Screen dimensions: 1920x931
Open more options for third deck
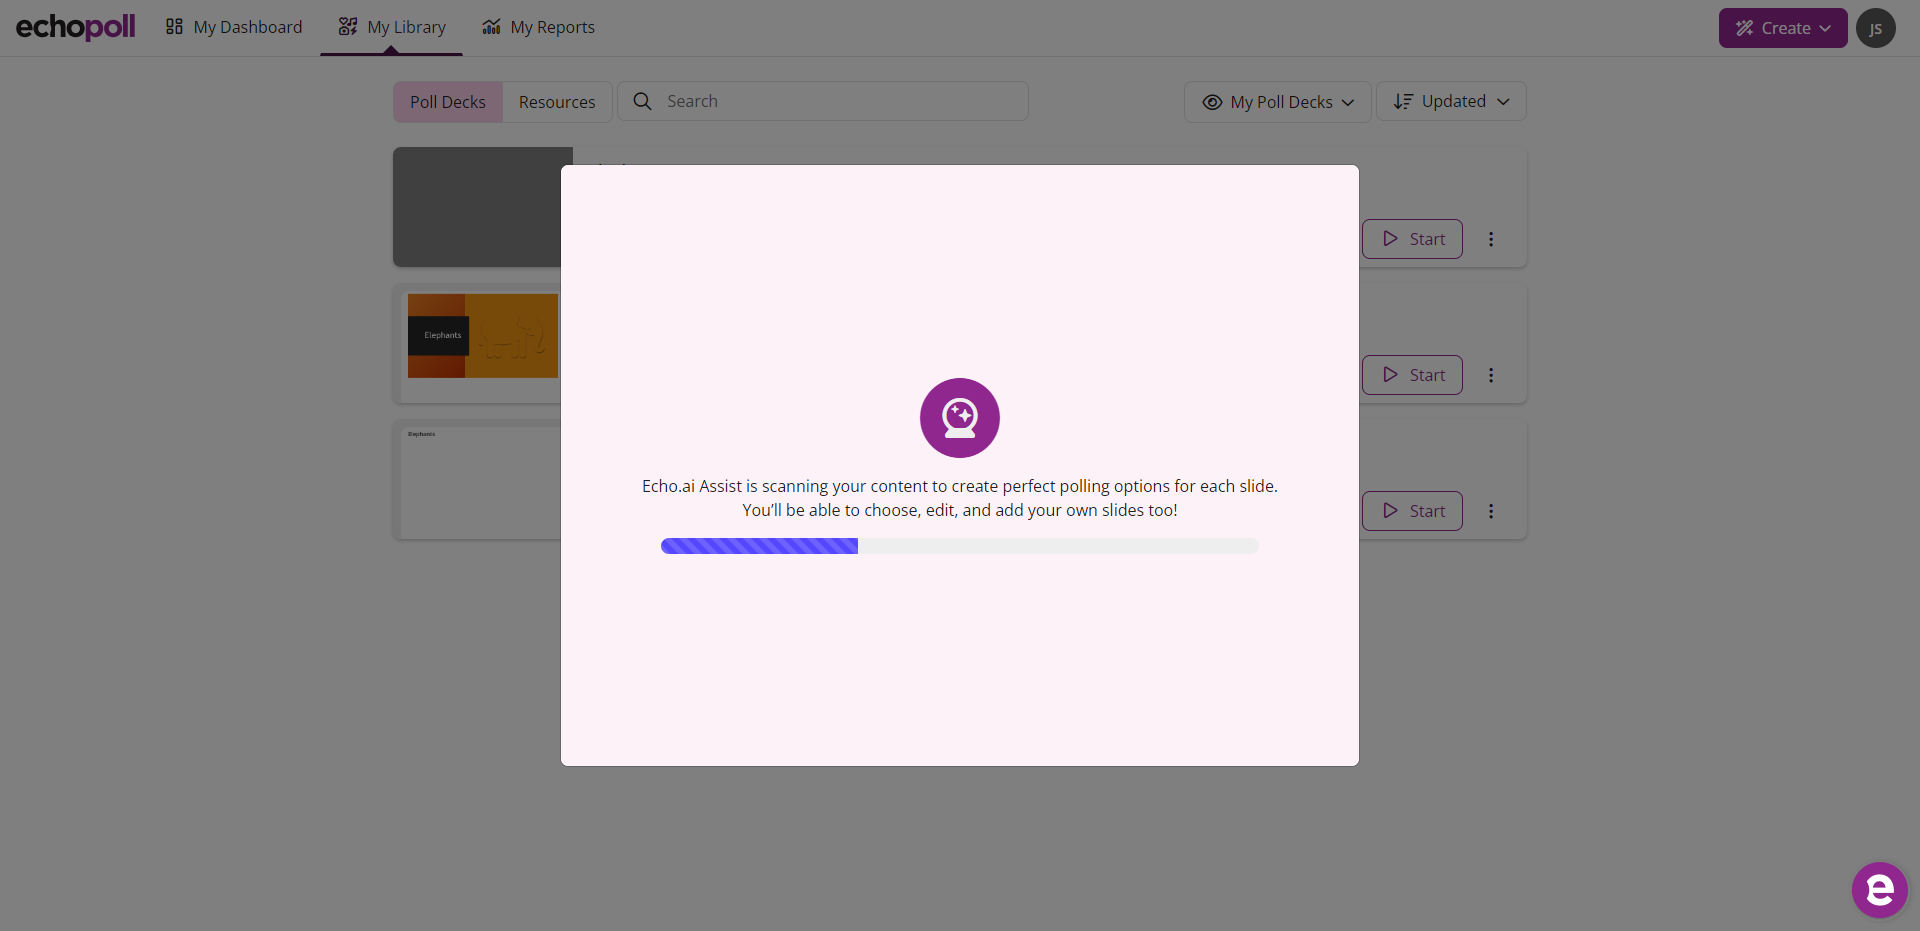(x=1491, y=511)
